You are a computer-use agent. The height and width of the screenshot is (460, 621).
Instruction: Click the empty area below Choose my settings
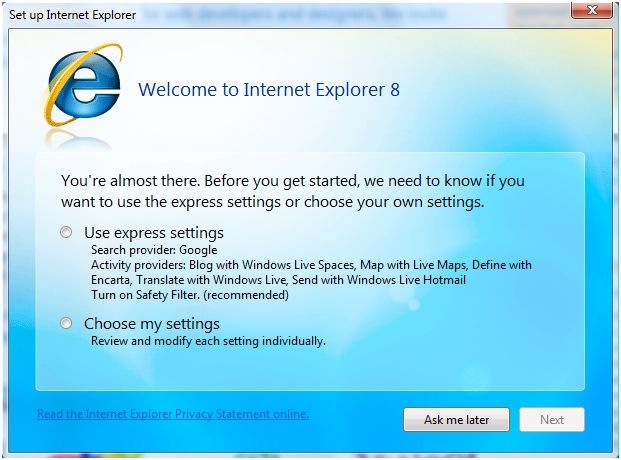pyautogui.click(x=310, y=368)
